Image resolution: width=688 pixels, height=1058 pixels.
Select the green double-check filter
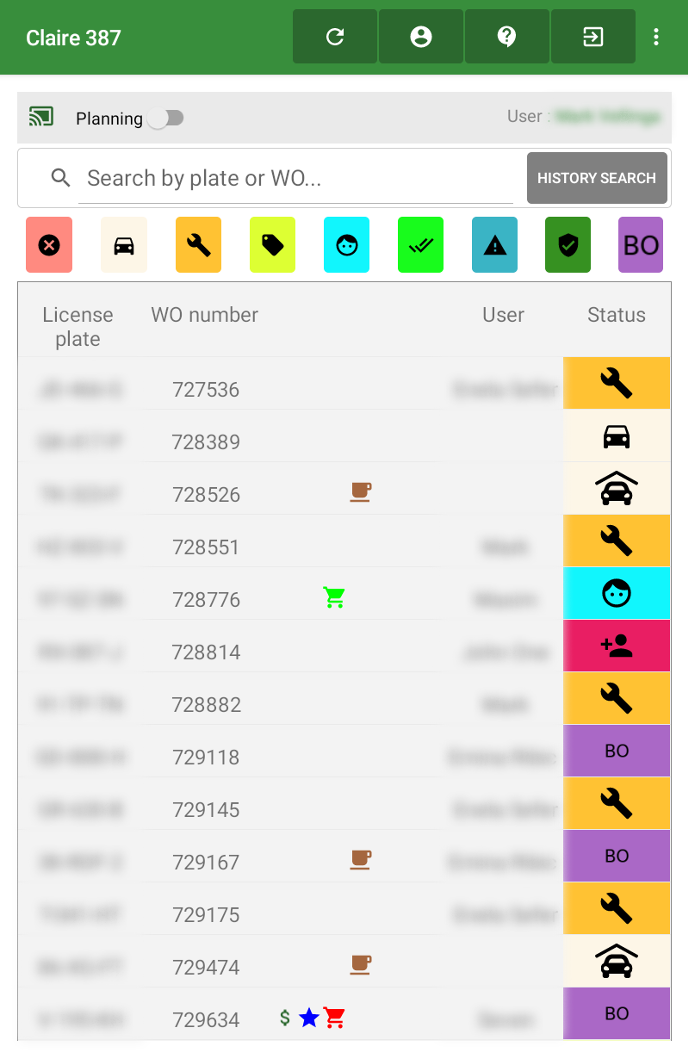pyautogui.click(x=421, y=245)
